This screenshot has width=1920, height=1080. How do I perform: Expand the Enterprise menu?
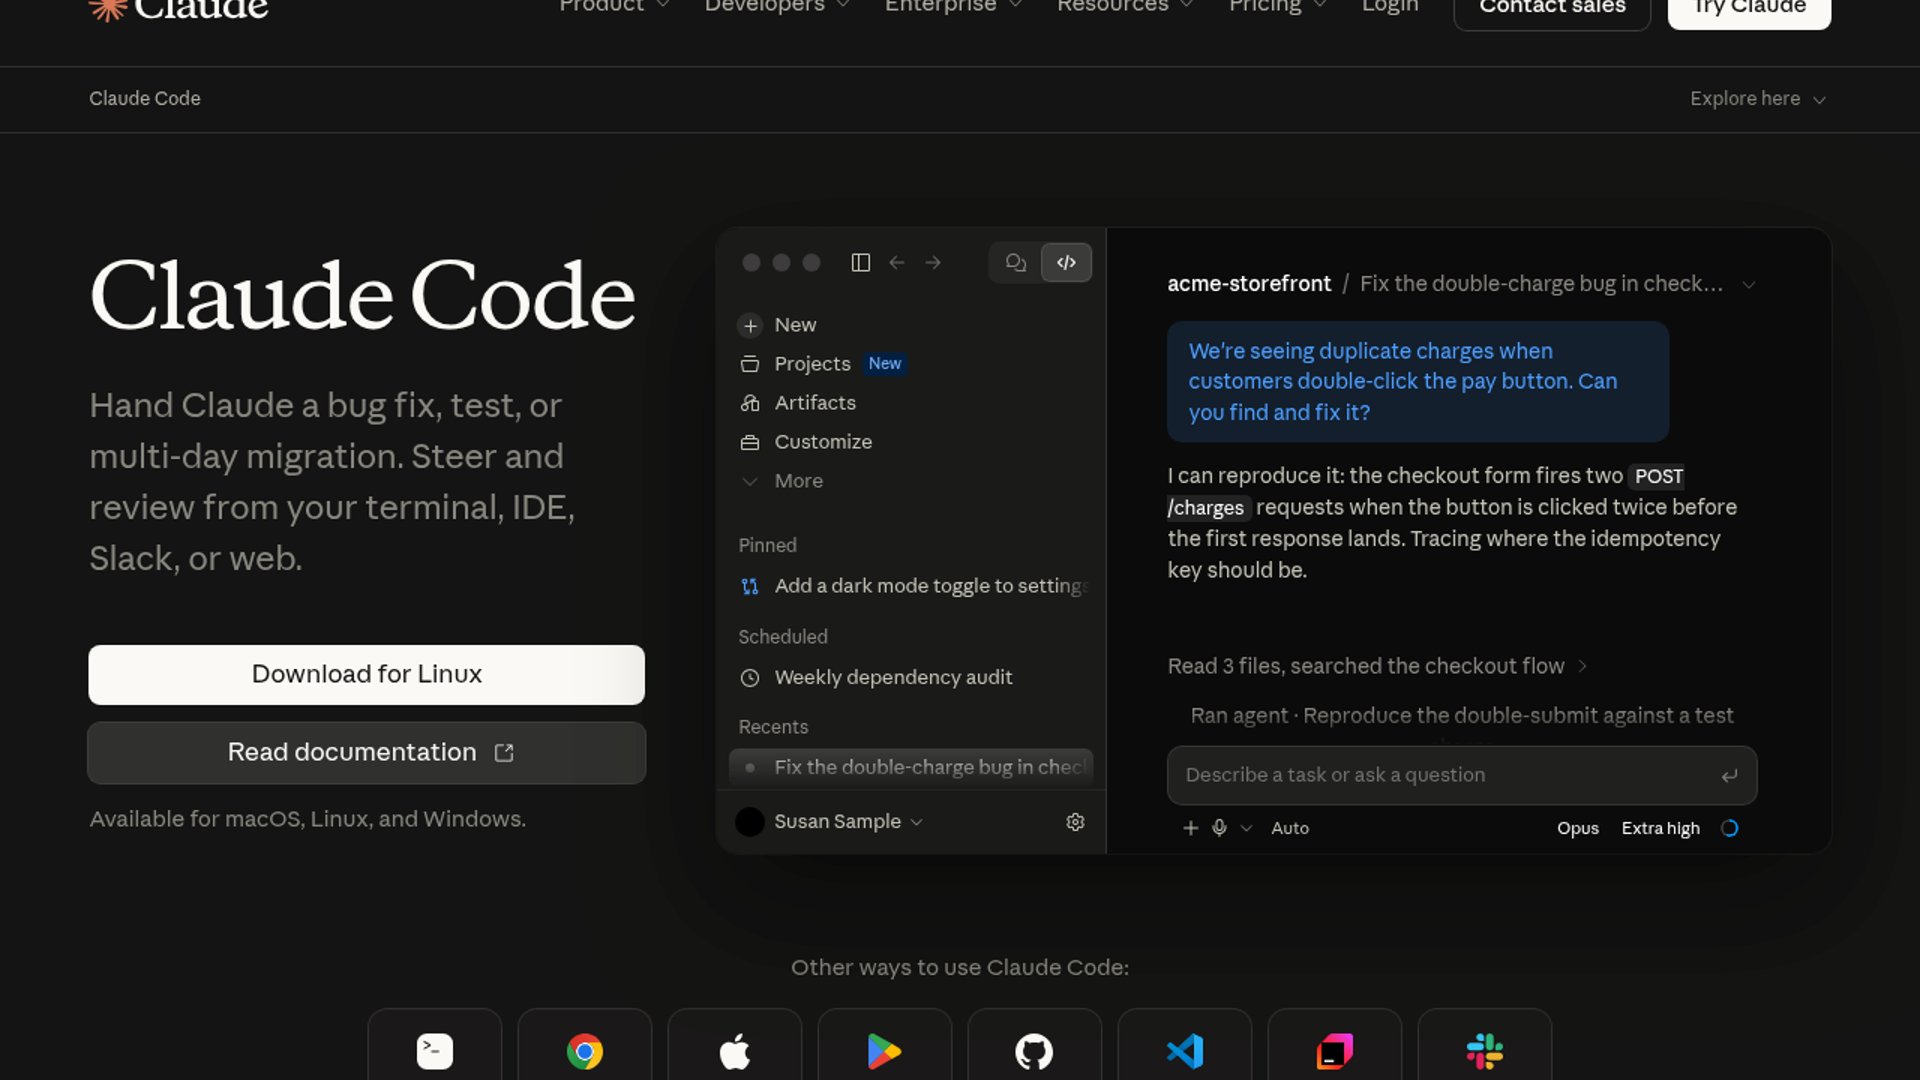coord(953,6)
